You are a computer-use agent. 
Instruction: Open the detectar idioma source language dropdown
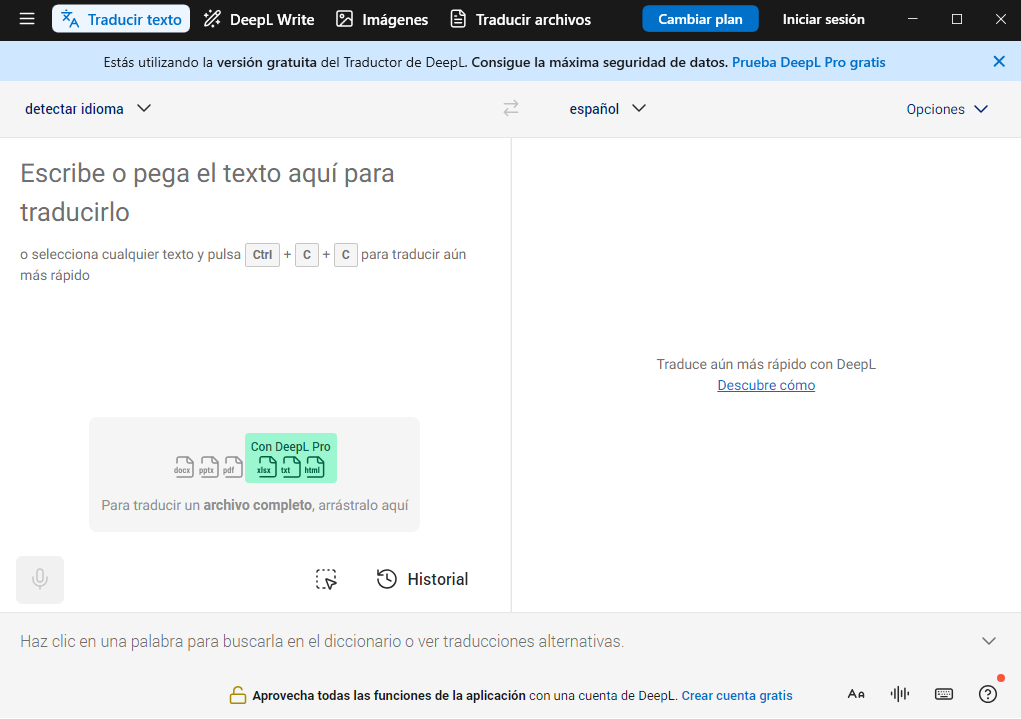tap(88, 109)
